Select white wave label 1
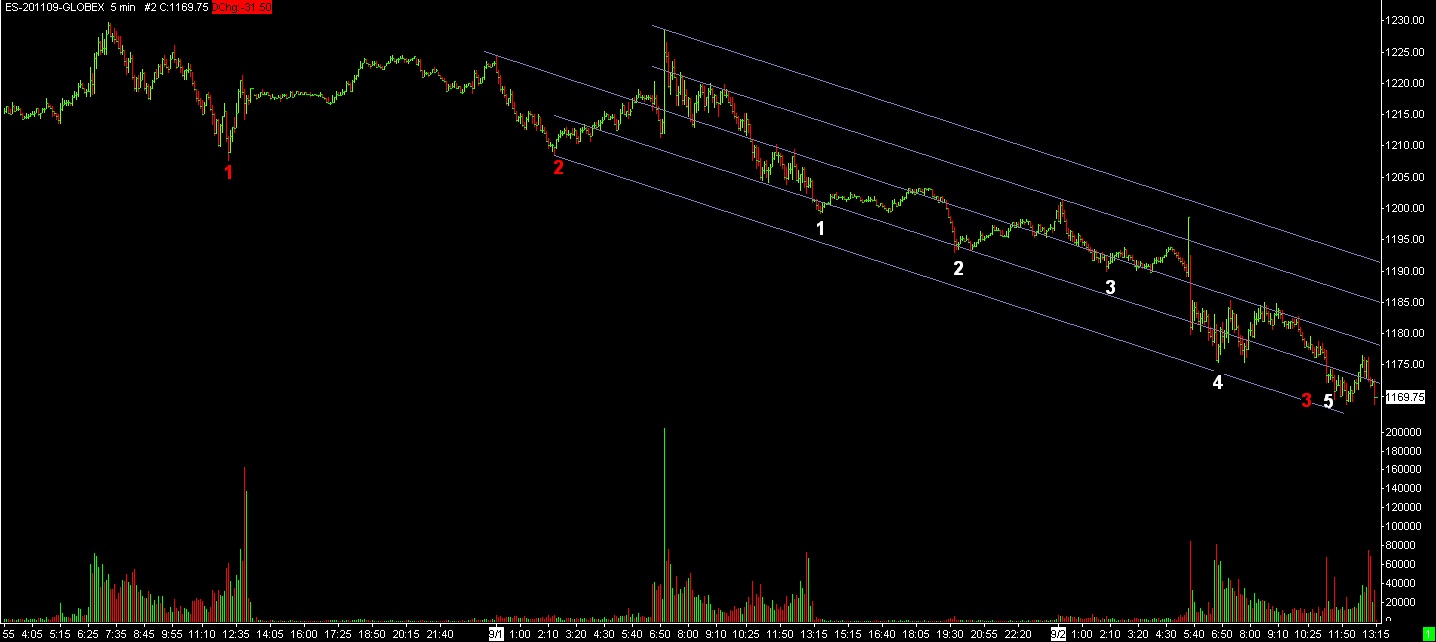The image size is (1436, 642). pyautogui.click(x=820, y=228)
